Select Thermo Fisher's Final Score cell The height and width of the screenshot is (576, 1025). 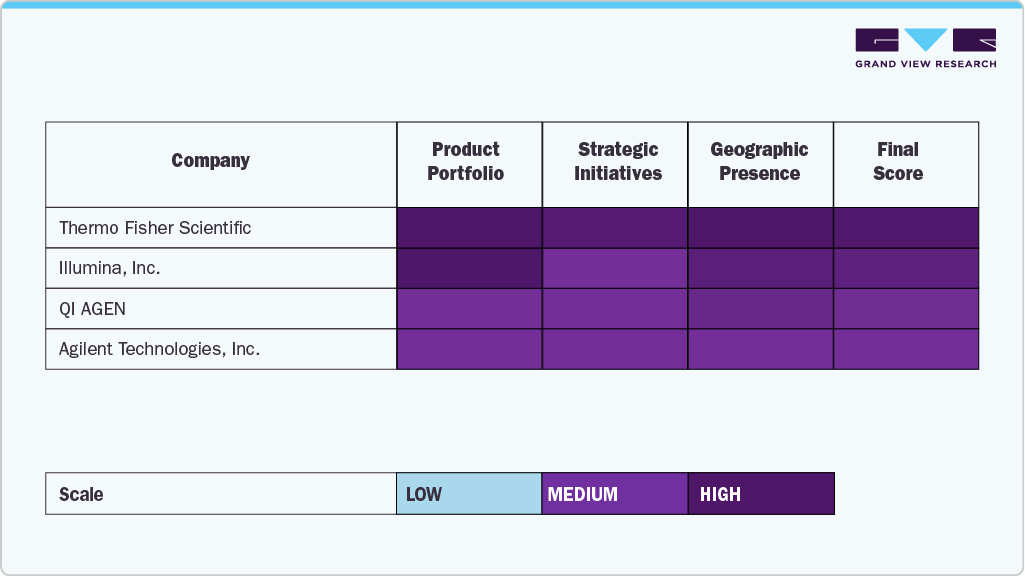pyautogui.click(x=905, y=228)
